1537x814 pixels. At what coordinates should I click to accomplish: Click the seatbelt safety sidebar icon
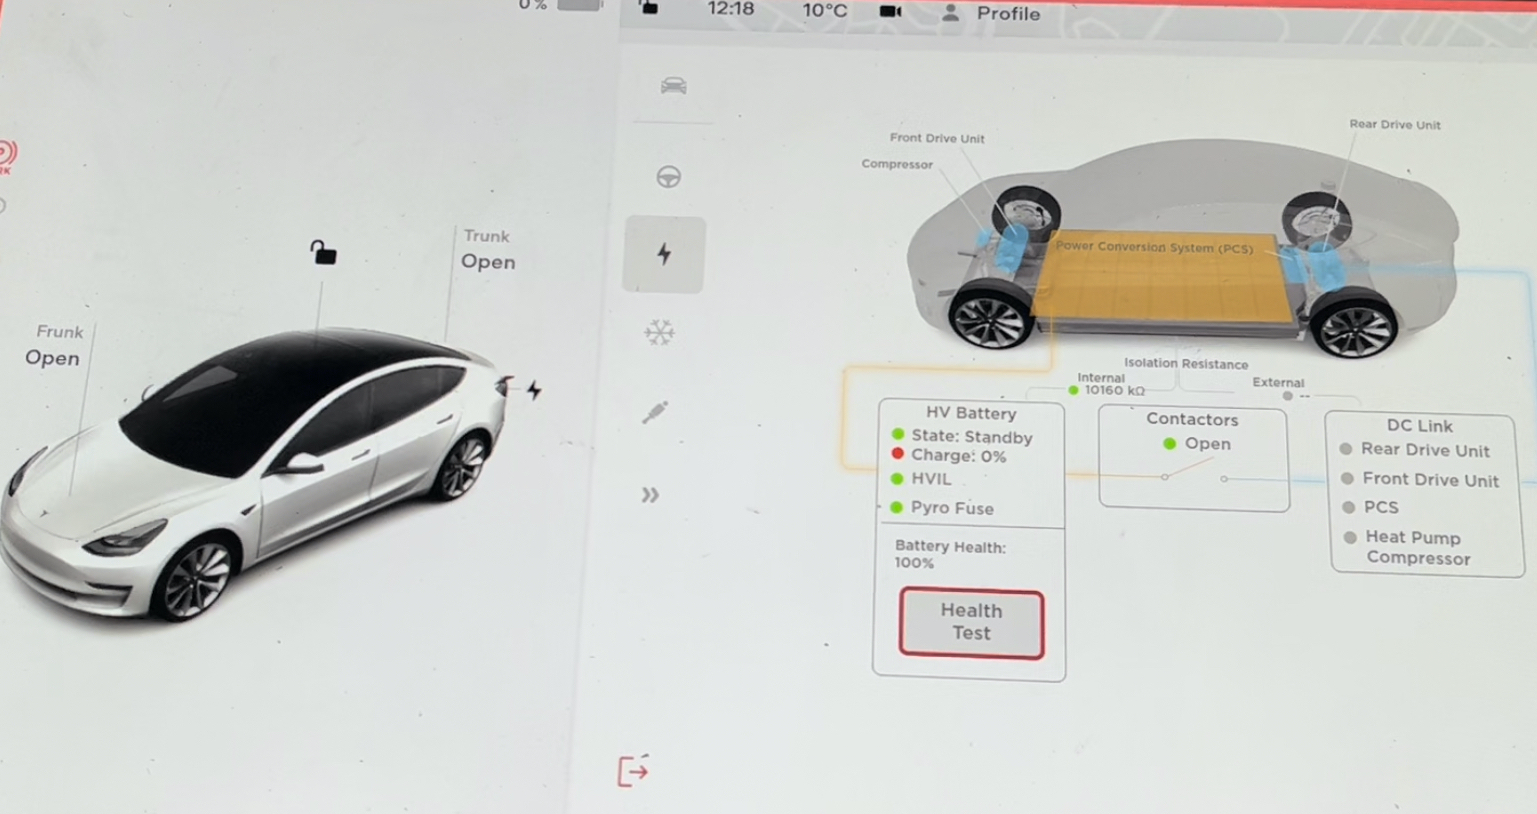tap(656, 411)
